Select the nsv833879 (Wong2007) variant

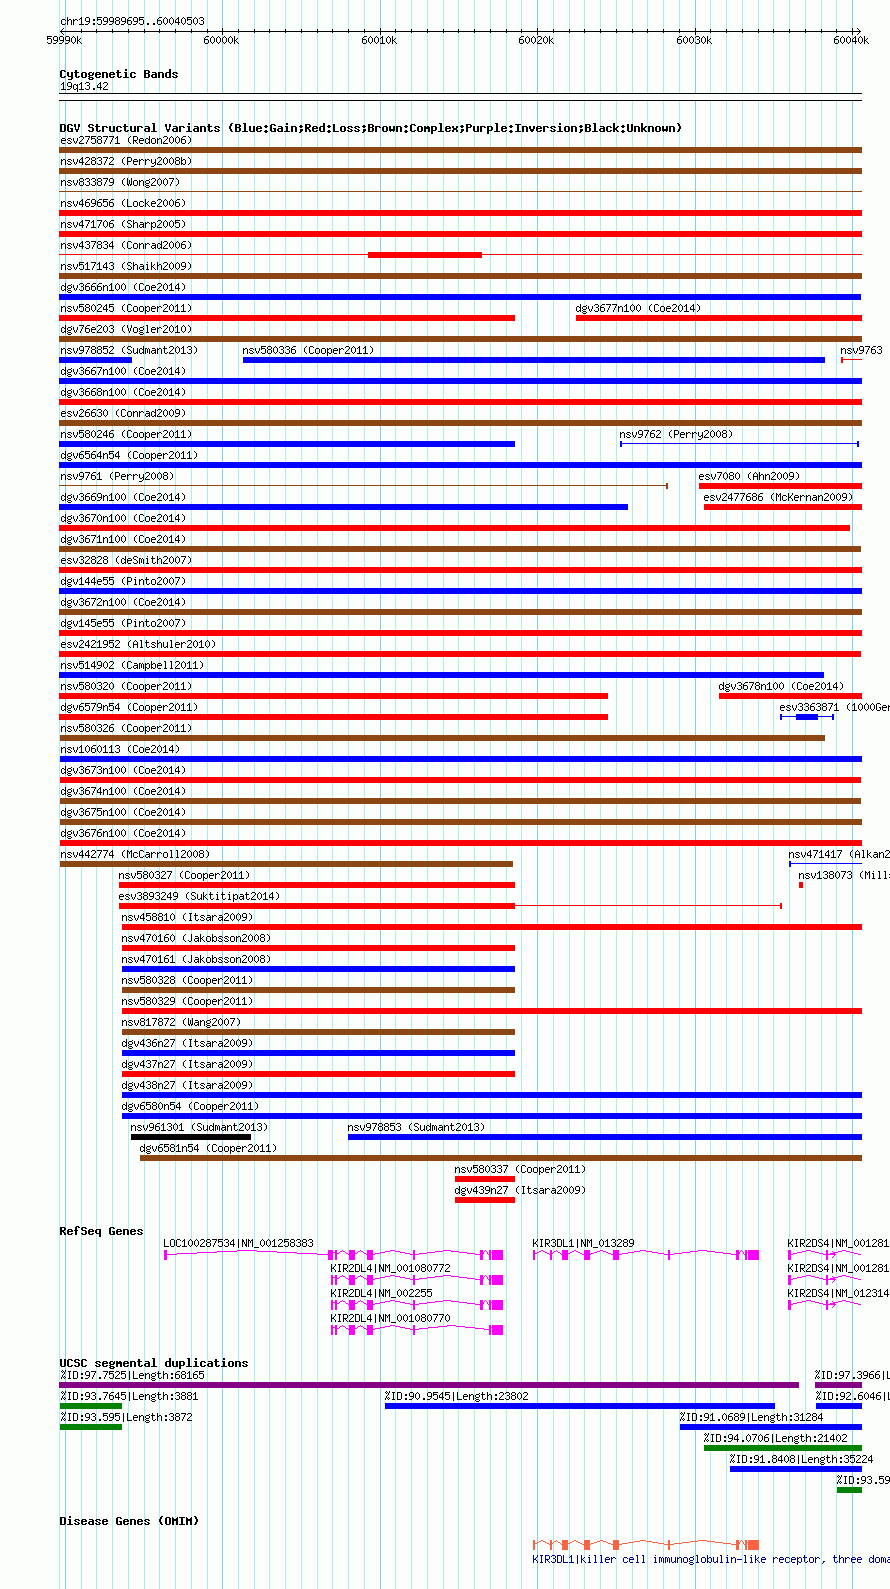tap(120, 182)
